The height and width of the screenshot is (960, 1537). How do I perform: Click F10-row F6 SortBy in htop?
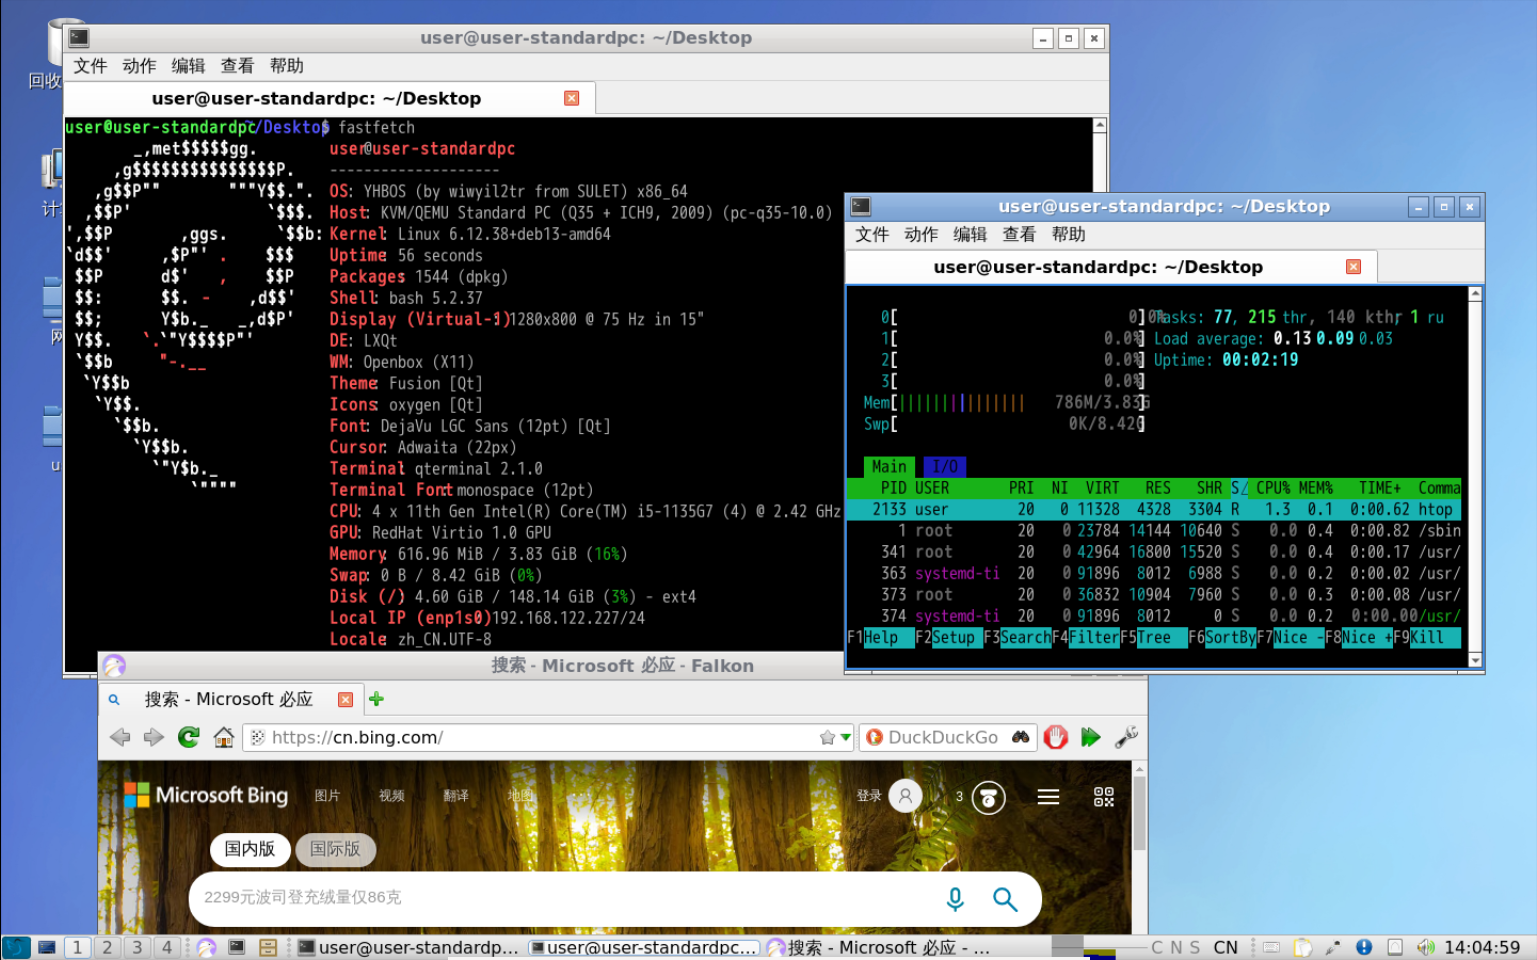[x=1221, y=638]
